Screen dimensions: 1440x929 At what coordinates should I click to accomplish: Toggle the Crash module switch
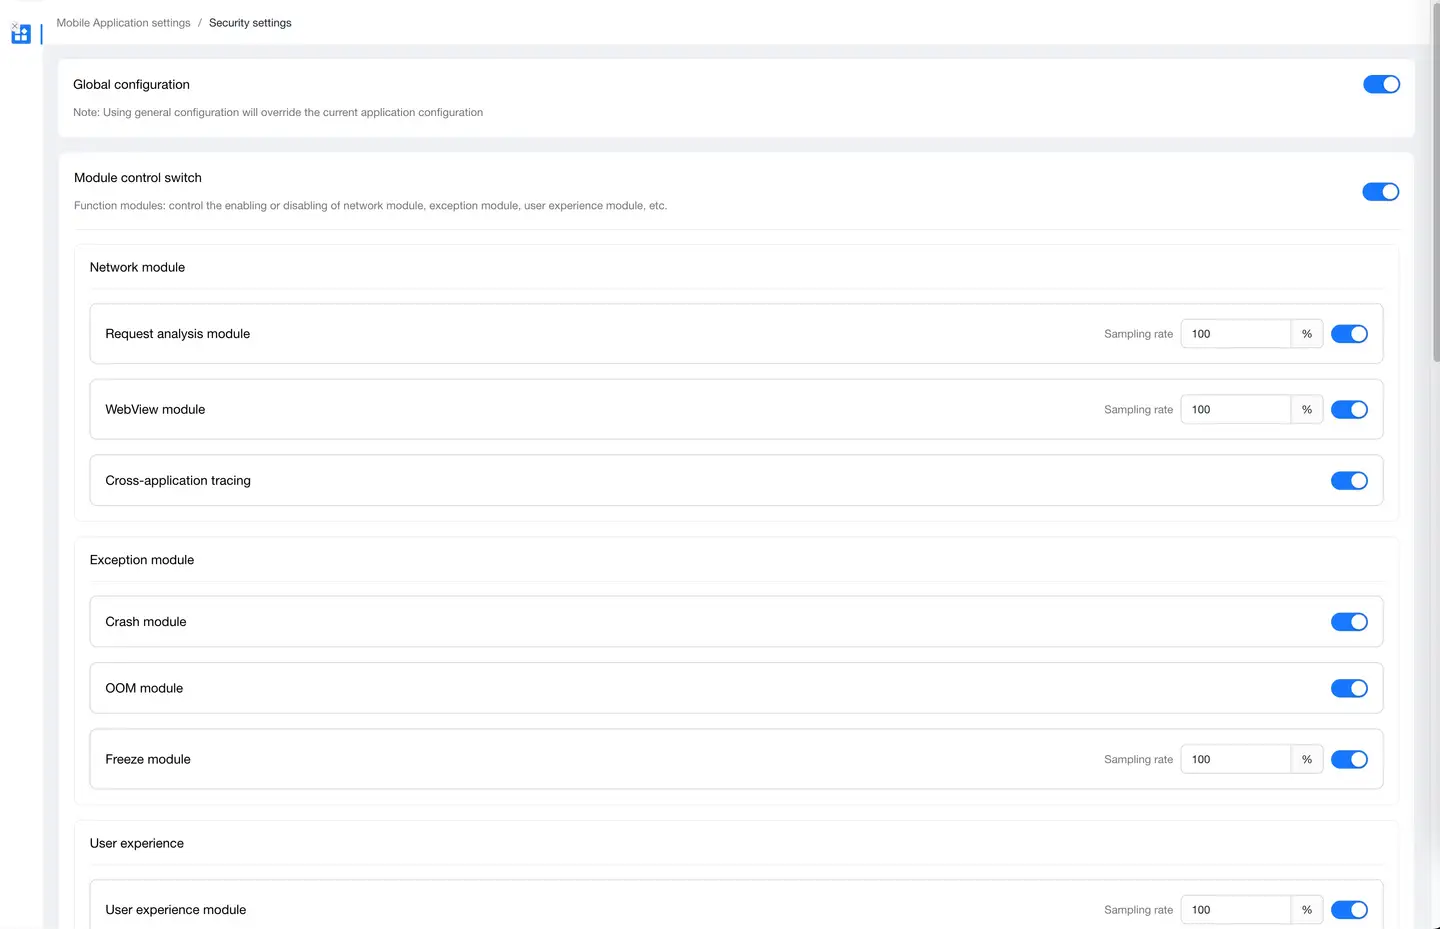(x=1349, y=622)
